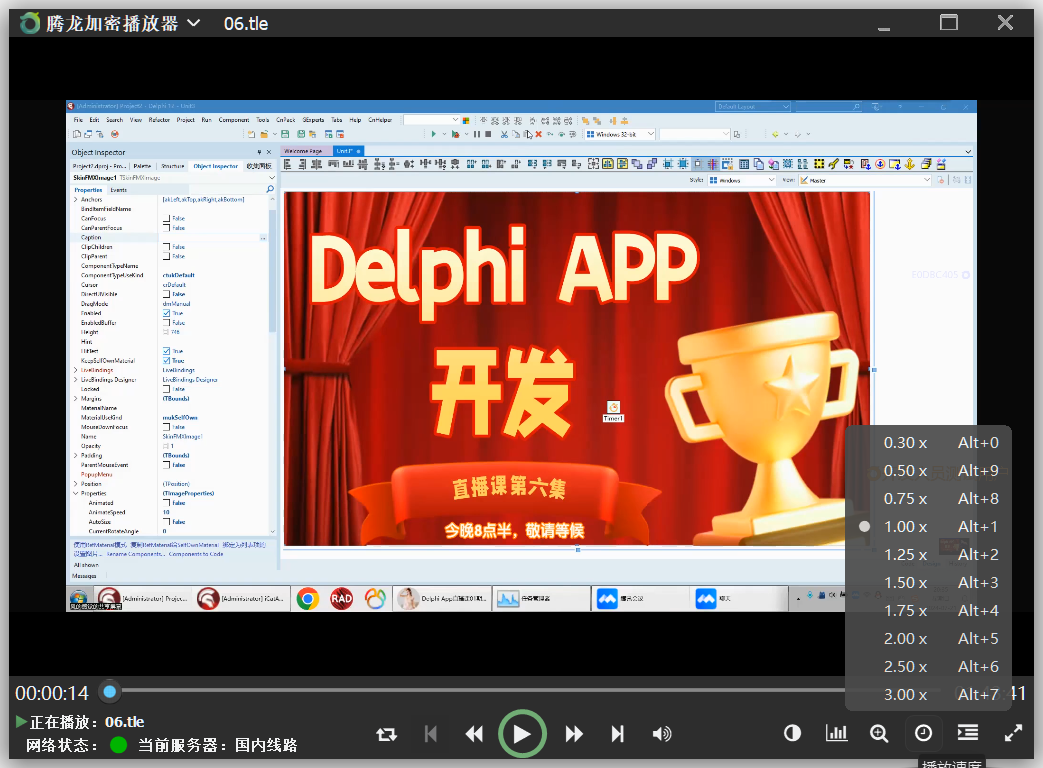Choose the 0.75 x speed entry
The height and width of the screenshot is (768, 1043).
pyautogui.click(x=929, y=499)
